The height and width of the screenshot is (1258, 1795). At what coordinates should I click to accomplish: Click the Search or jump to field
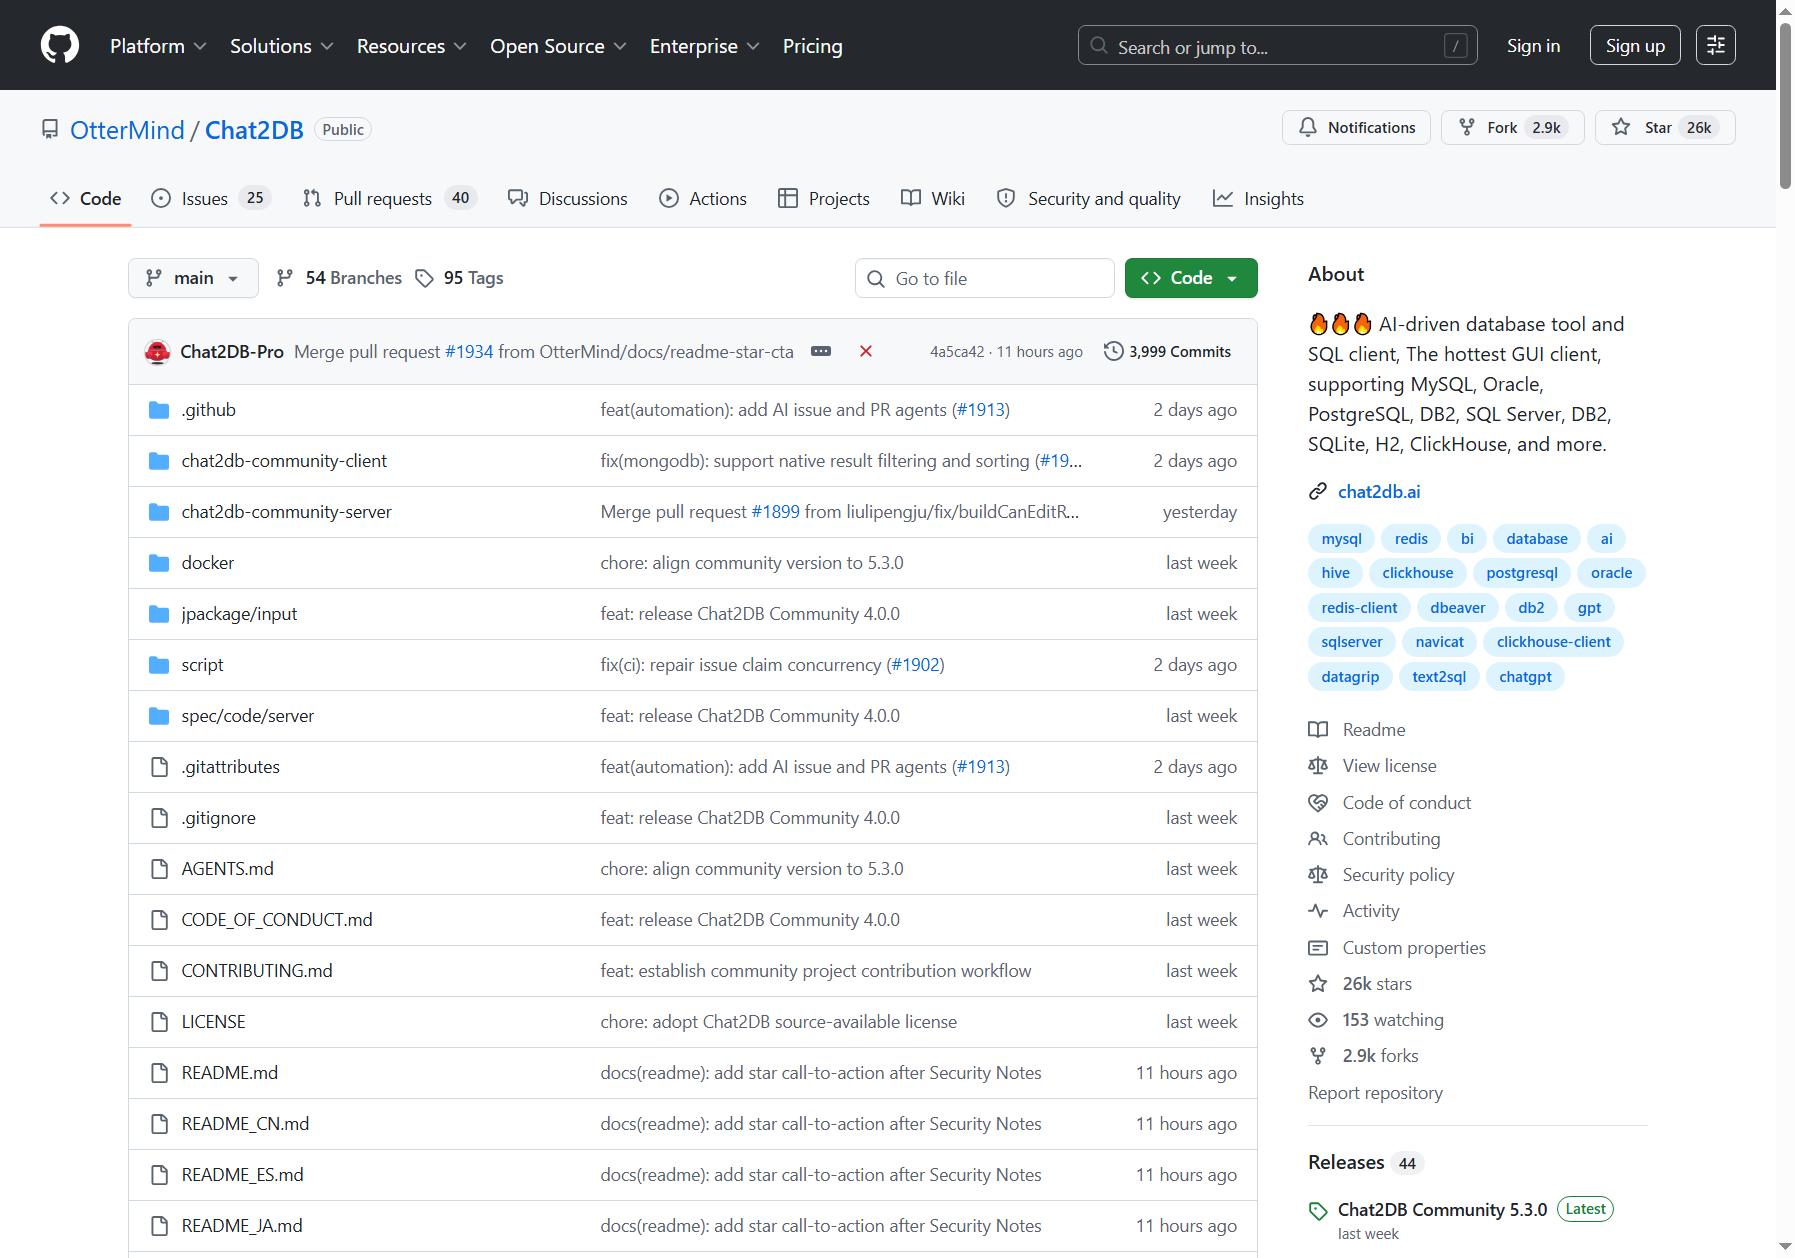[1277, 46]
